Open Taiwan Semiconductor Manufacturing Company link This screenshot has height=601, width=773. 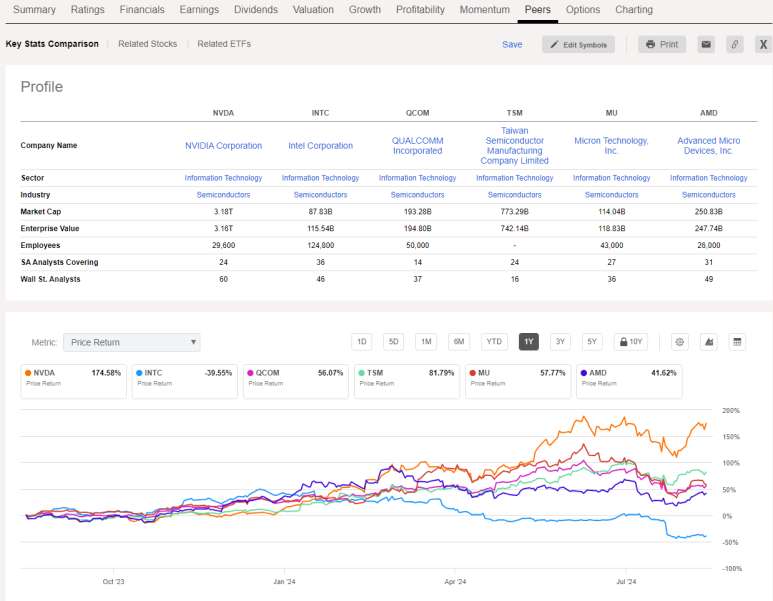tap(514, 145)
